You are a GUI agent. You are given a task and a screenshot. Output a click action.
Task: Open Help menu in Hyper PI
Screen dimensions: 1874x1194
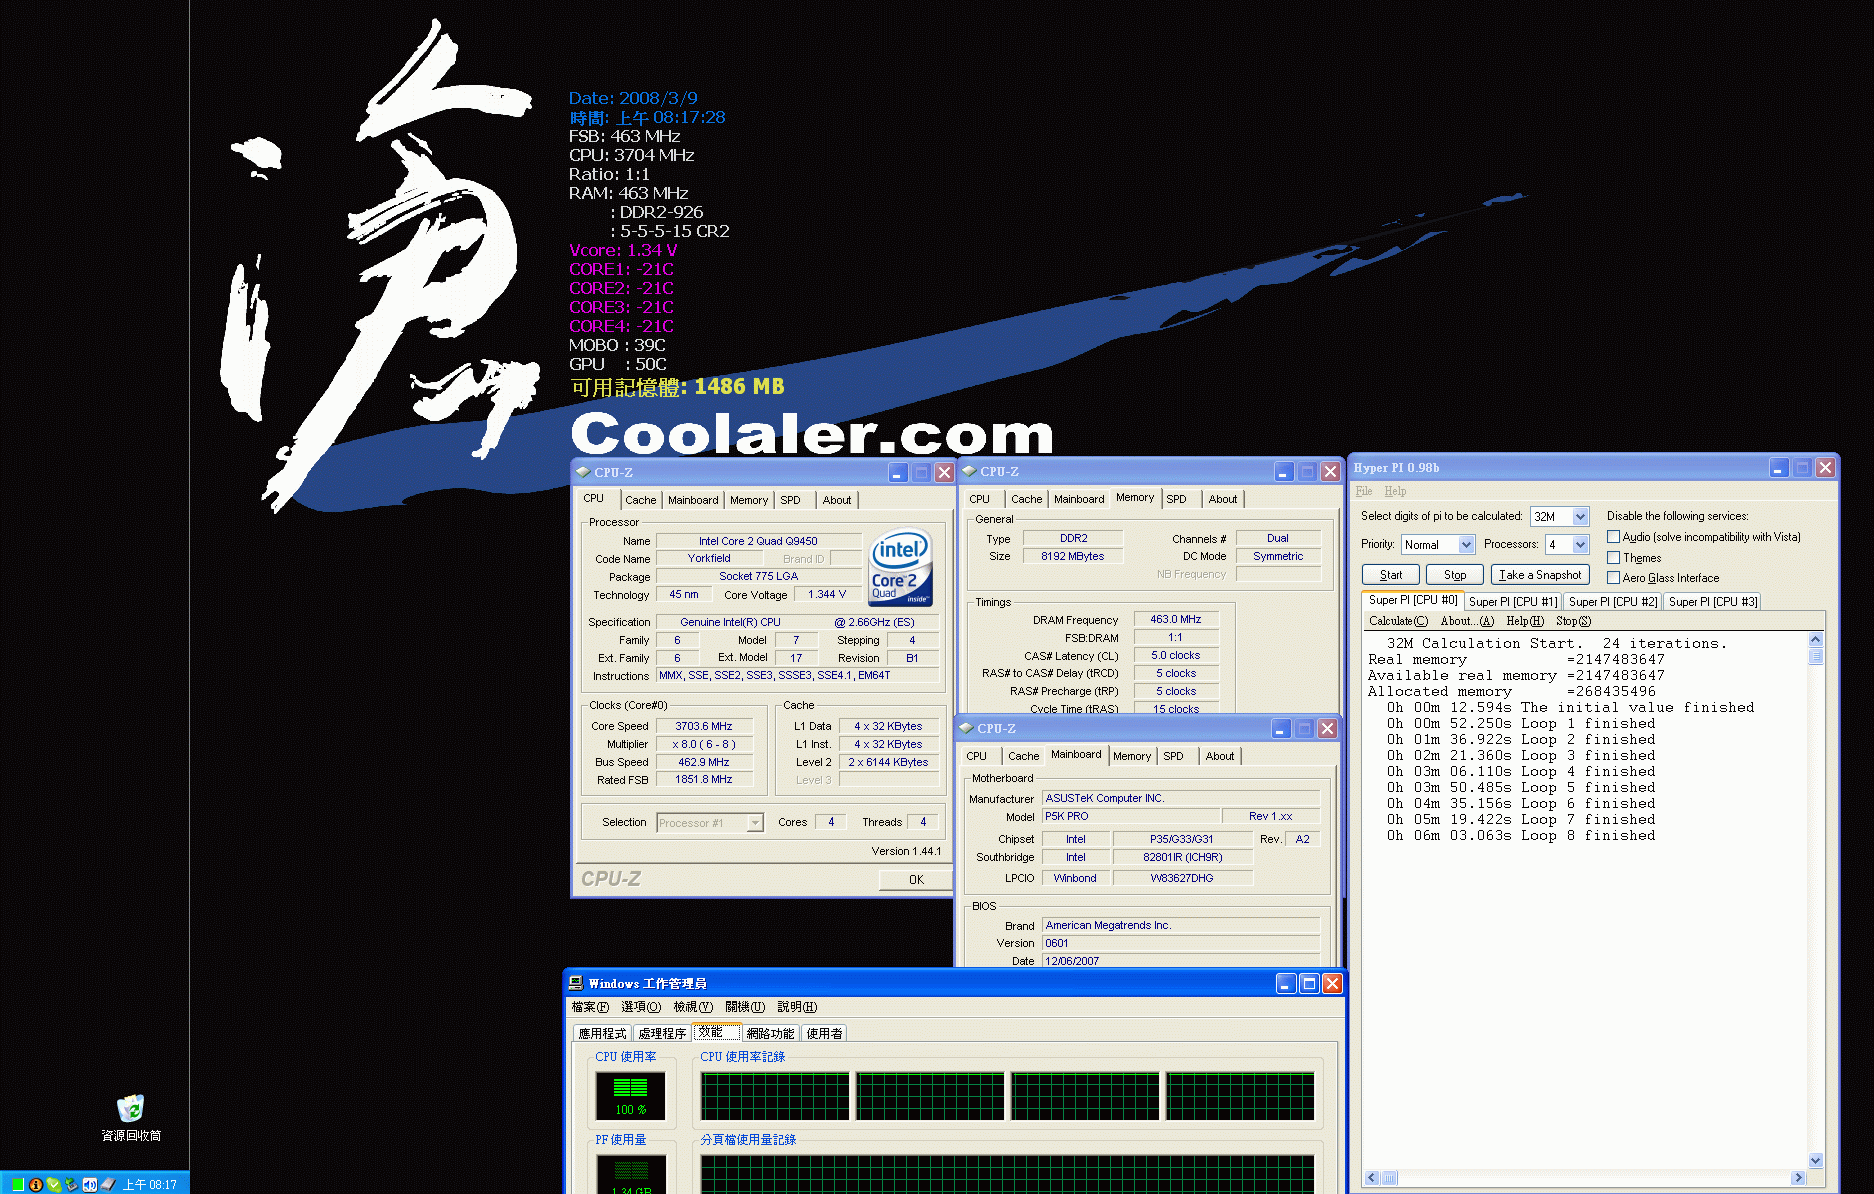pyautogui.click(x=1395, y=491)
